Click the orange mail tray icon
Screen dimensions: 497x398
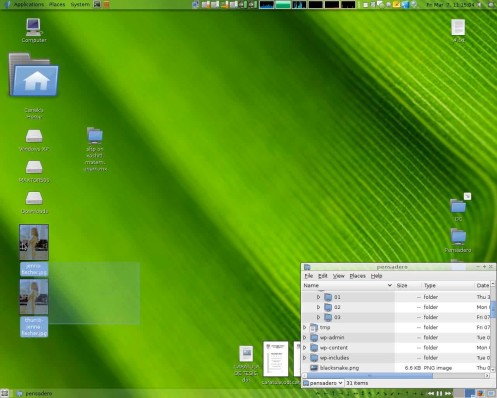point(396,4)
